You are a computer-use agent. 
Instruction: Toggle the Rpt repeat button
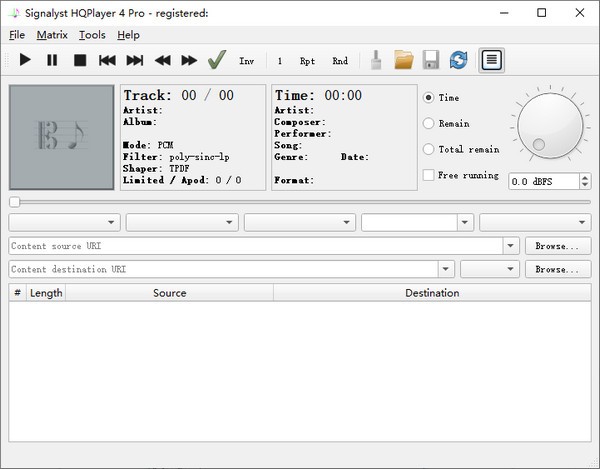307,61
